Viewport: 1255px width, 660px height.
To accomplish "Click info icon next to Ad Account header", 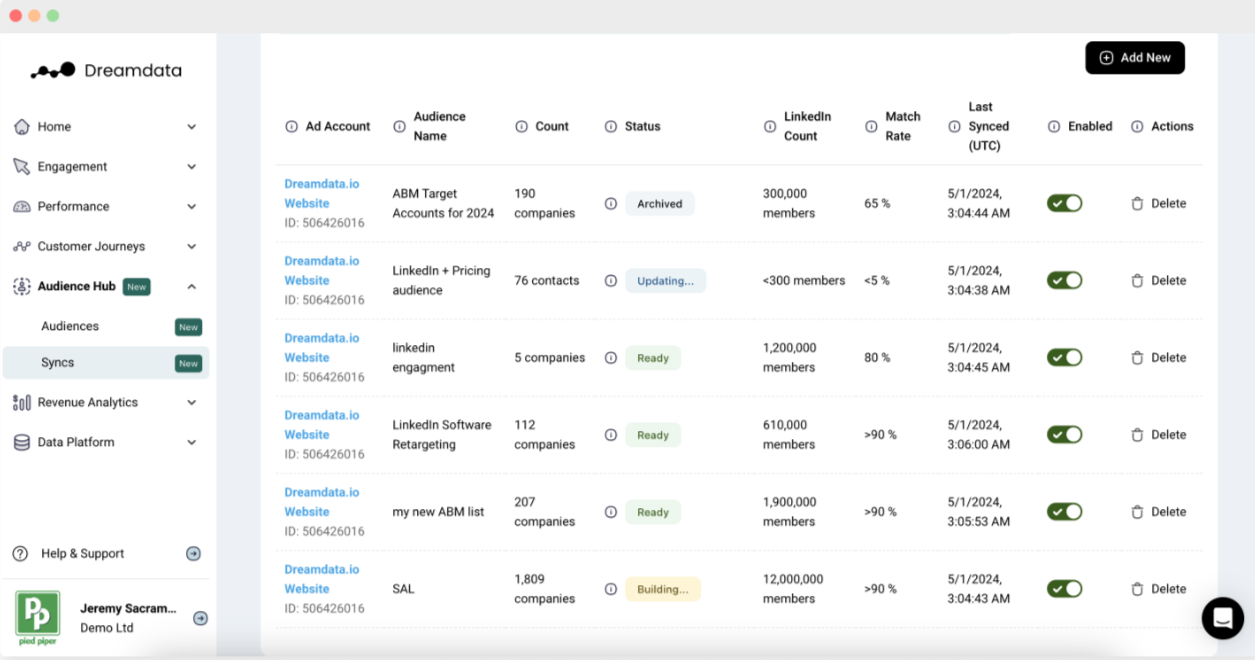I will tap(292, 126).
